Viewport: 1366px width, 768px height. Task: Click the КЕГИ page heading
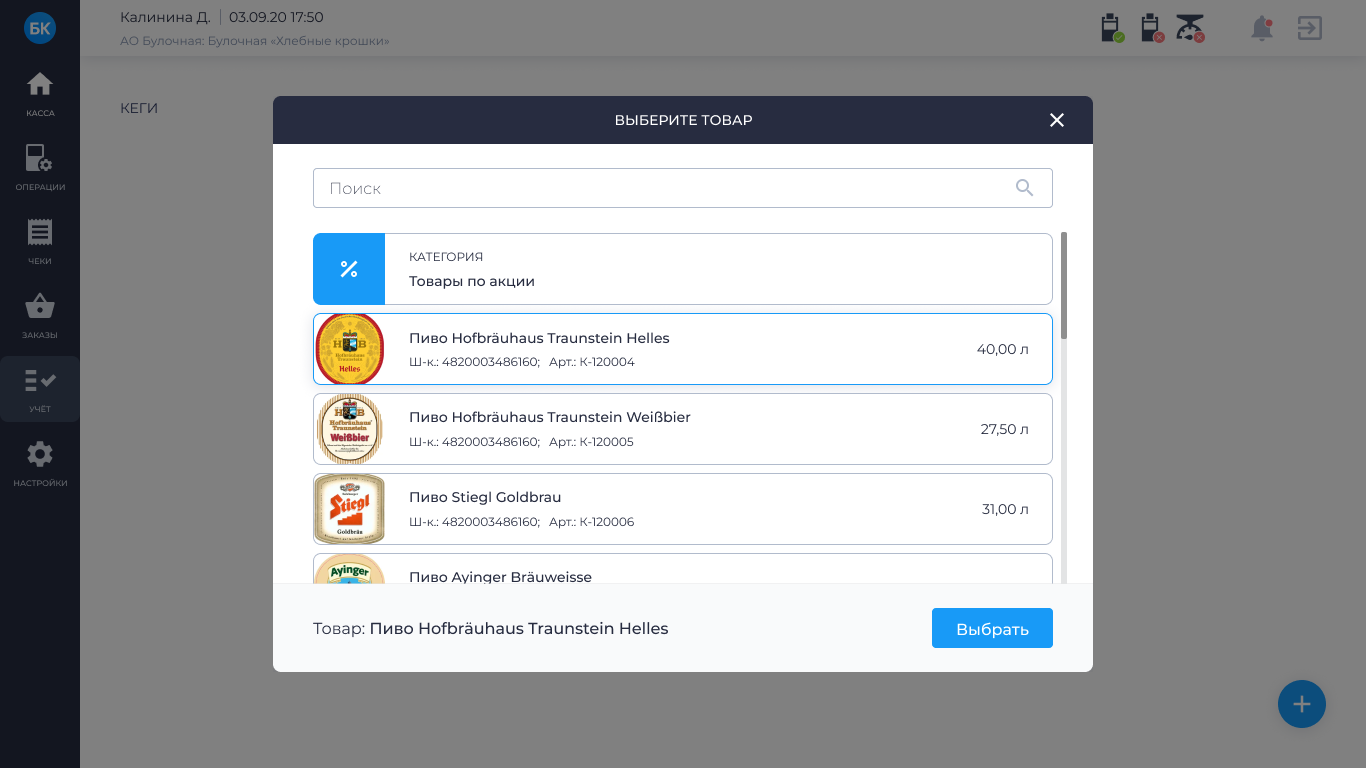click(x=139, y=108)
